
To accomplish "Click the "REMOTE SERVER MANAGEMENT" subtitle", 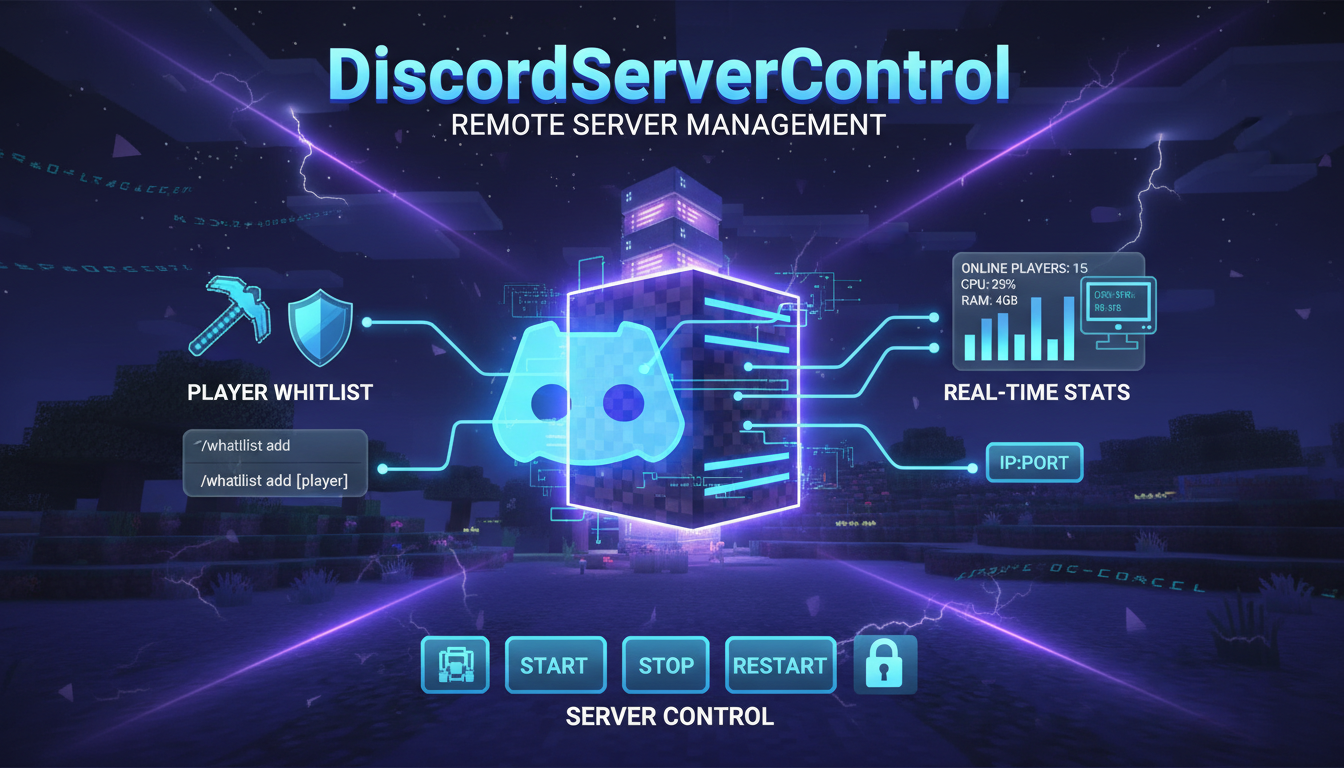I will pos(669,125).
